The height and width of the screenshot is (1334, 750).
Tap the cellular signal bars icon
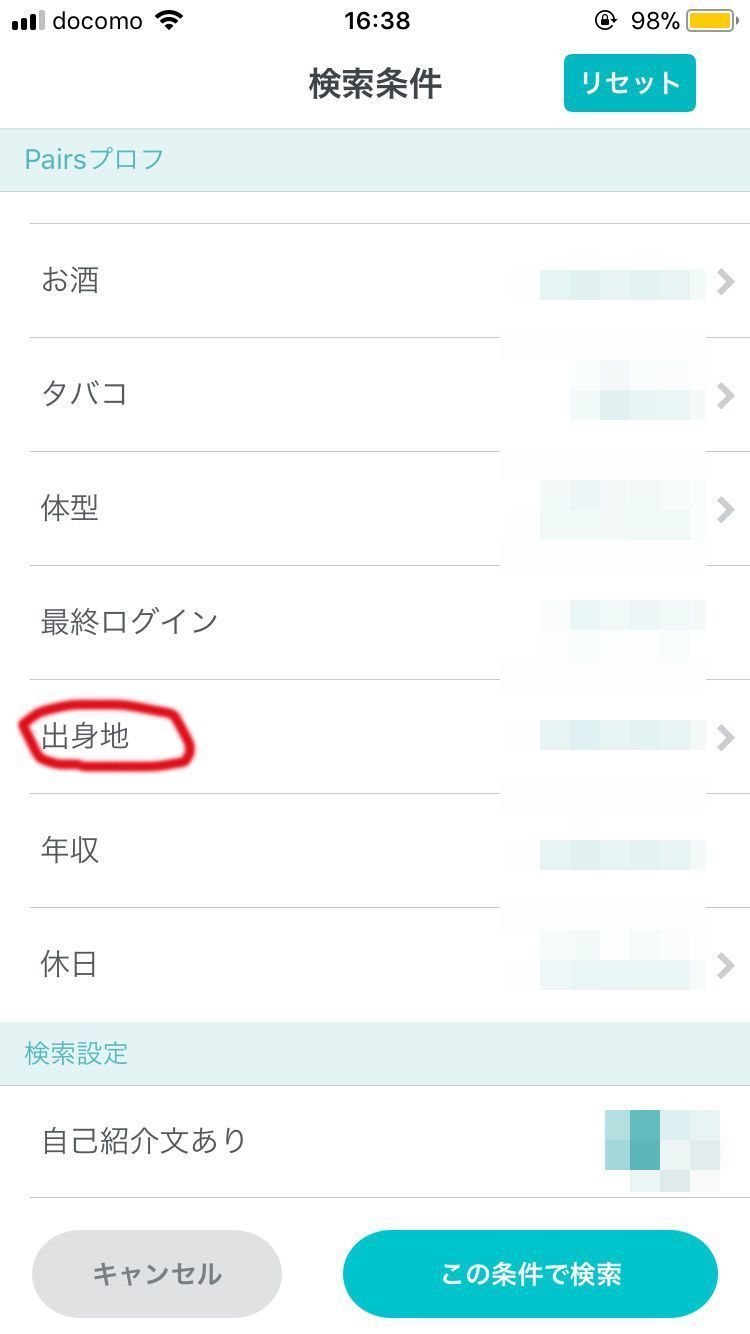tap(27, 21)
